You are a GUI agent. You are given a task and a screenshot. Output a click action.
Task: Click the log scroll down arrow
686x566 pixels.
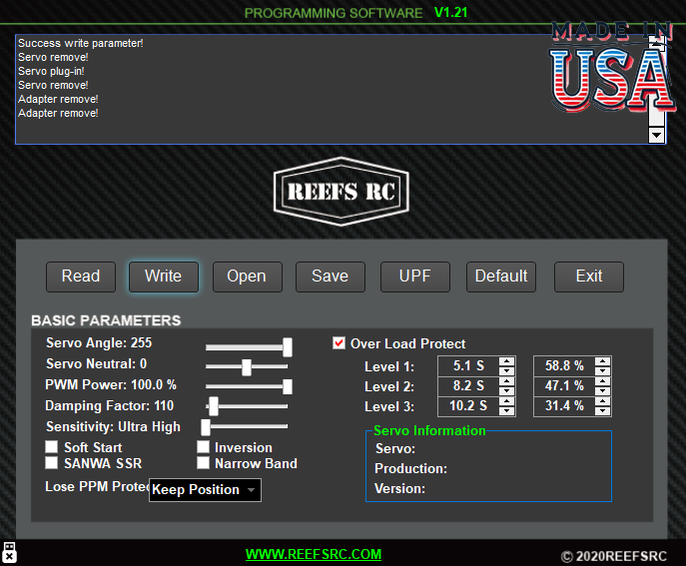pos(656,135)
